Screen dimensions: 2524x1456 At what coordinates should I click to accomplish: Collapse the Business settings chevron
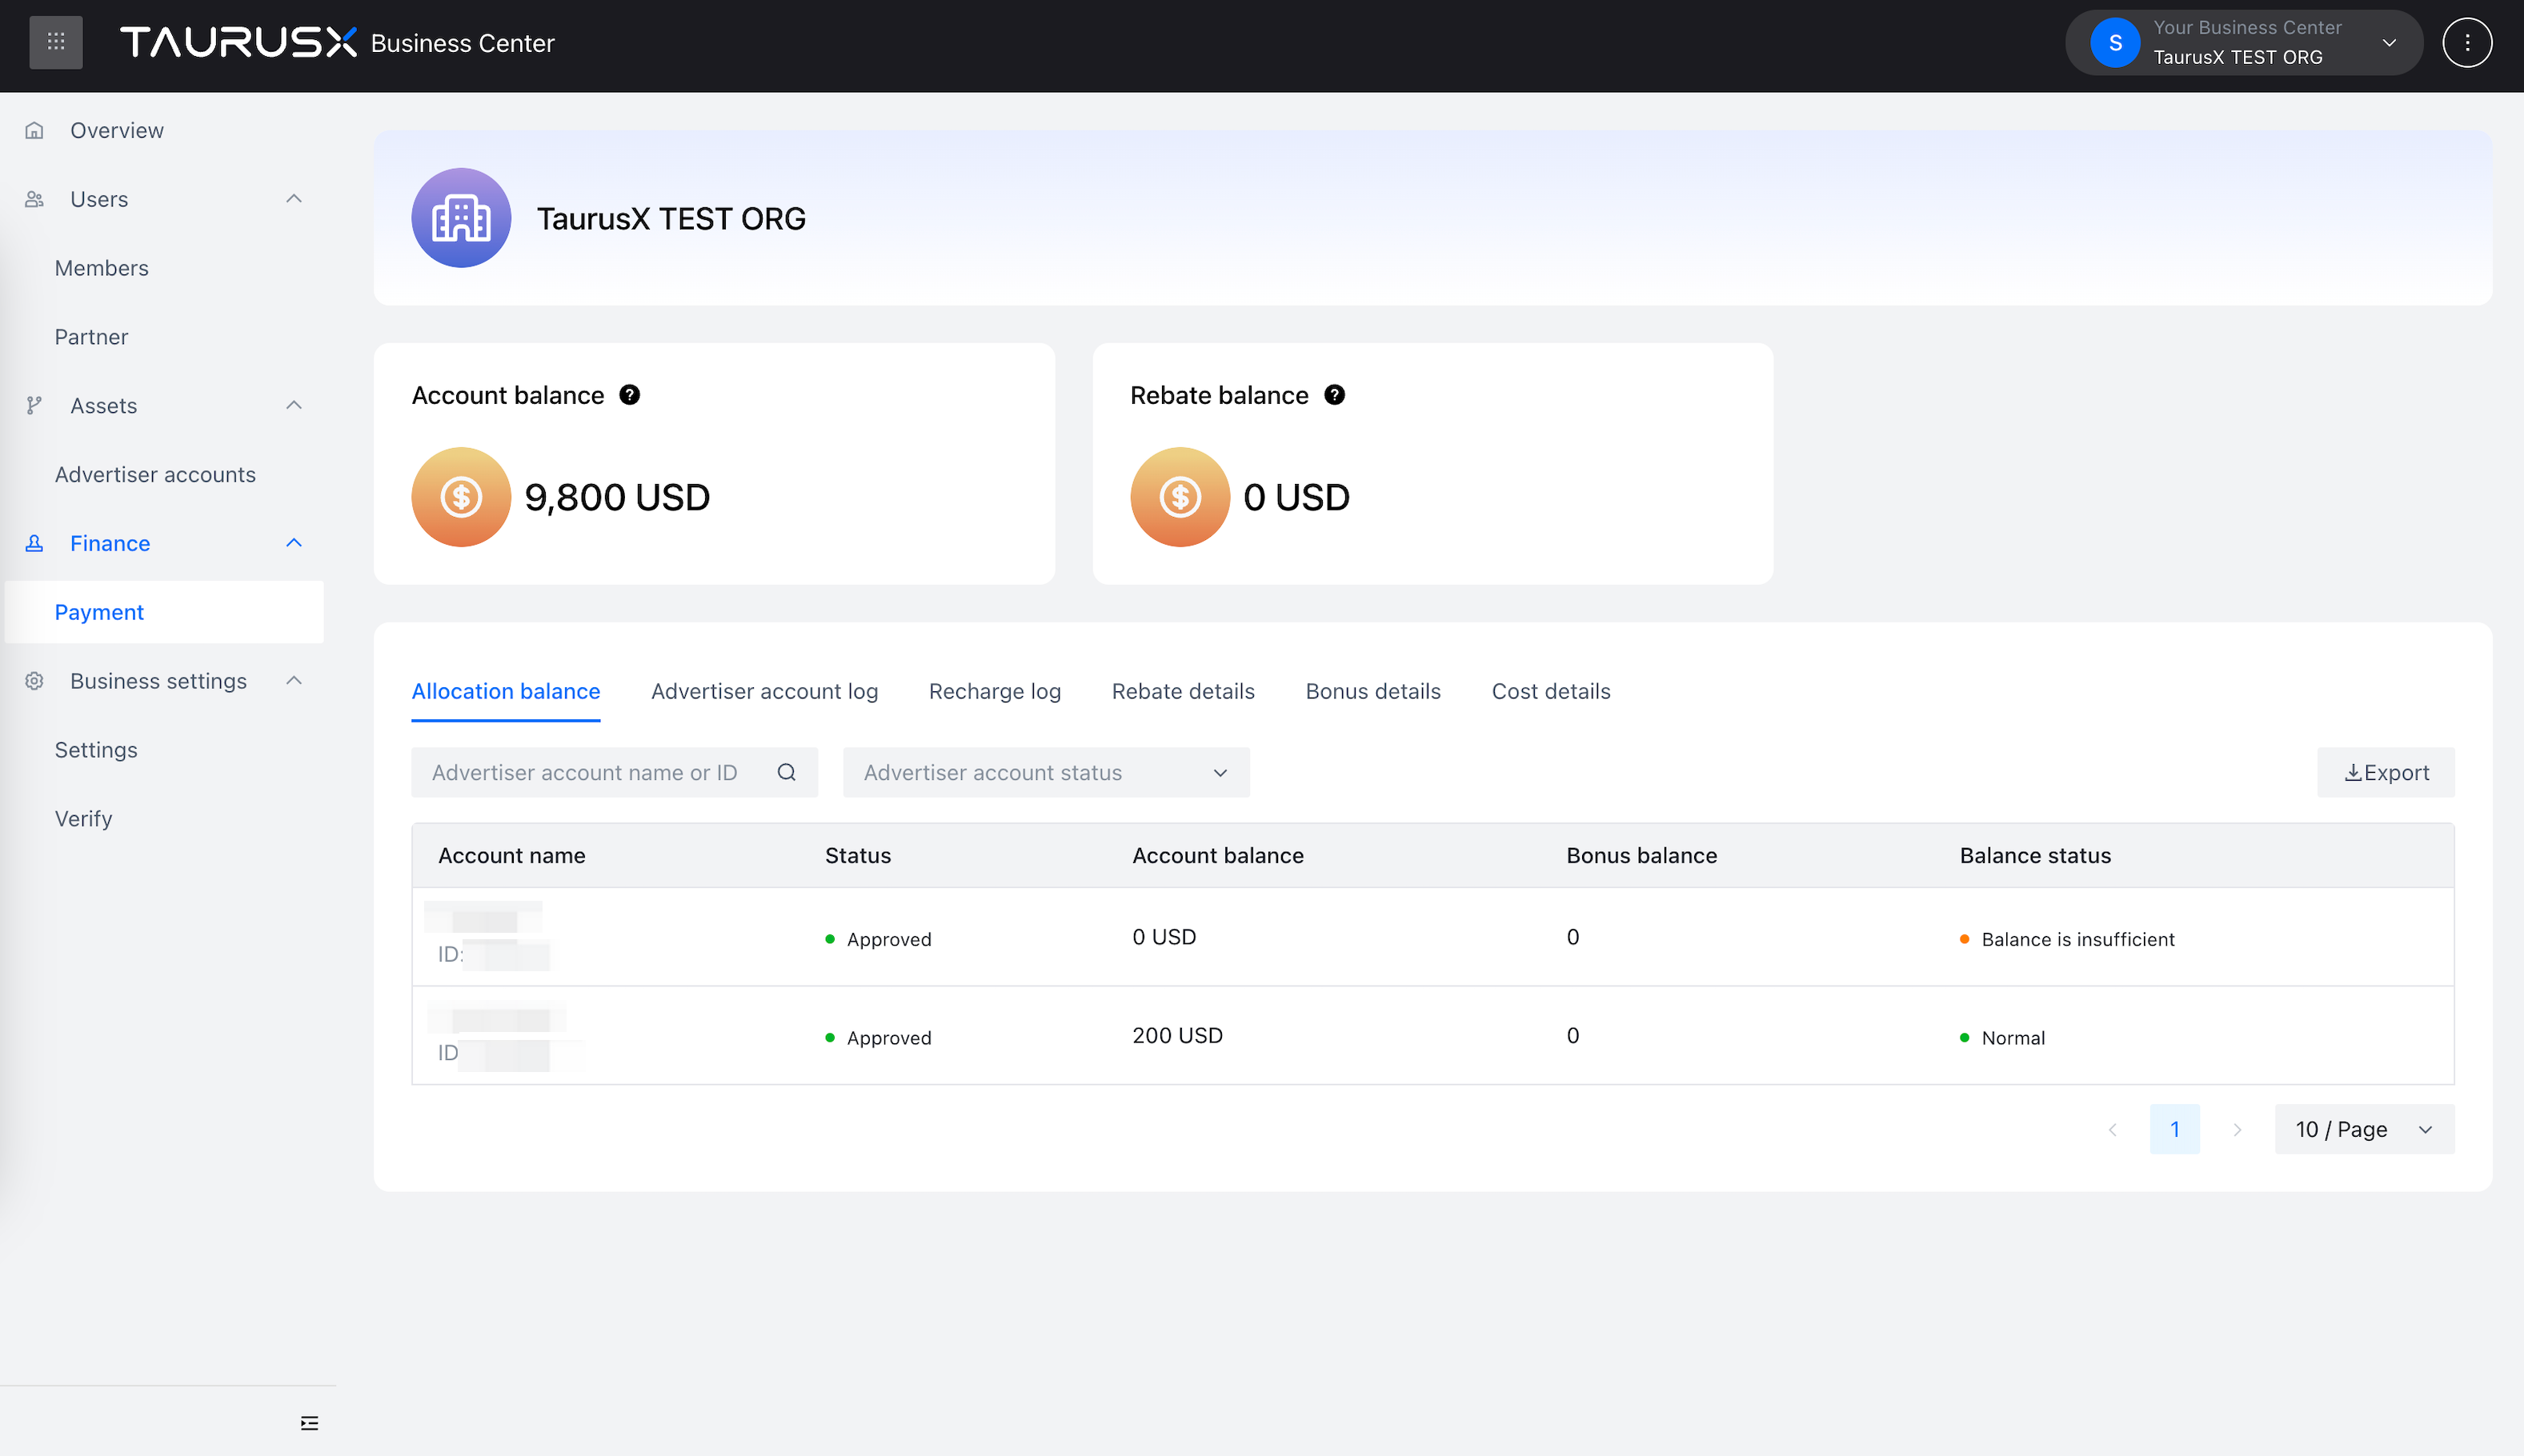[x=294, y=681]
